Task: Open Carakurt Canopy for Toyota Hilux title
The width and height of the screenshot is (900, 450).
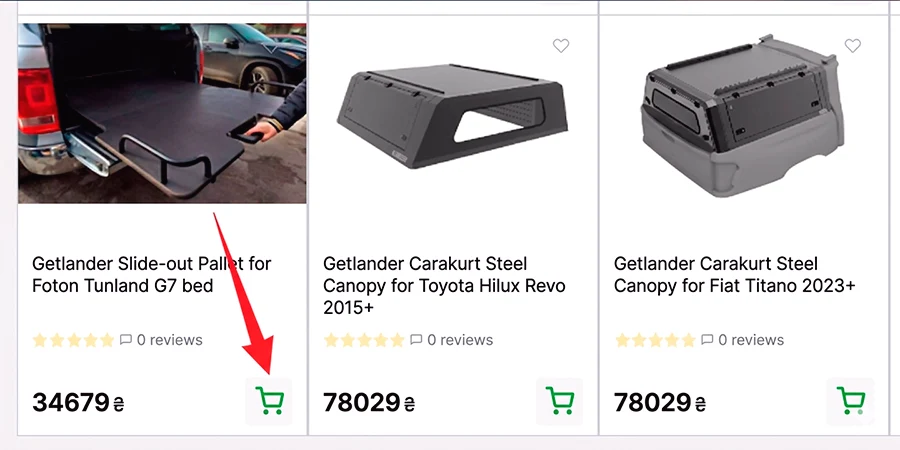Action: 444,286
